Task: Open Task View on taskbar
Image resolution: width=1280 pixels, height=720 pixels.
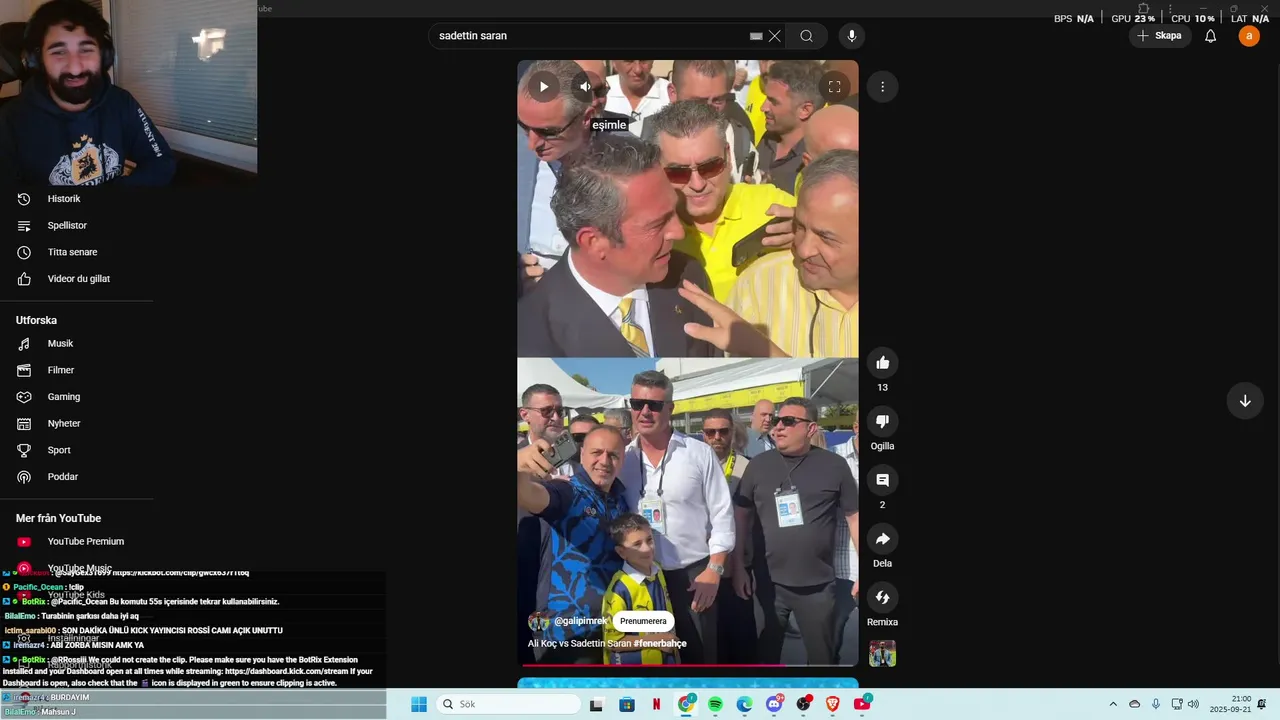Action: point(596,704)
